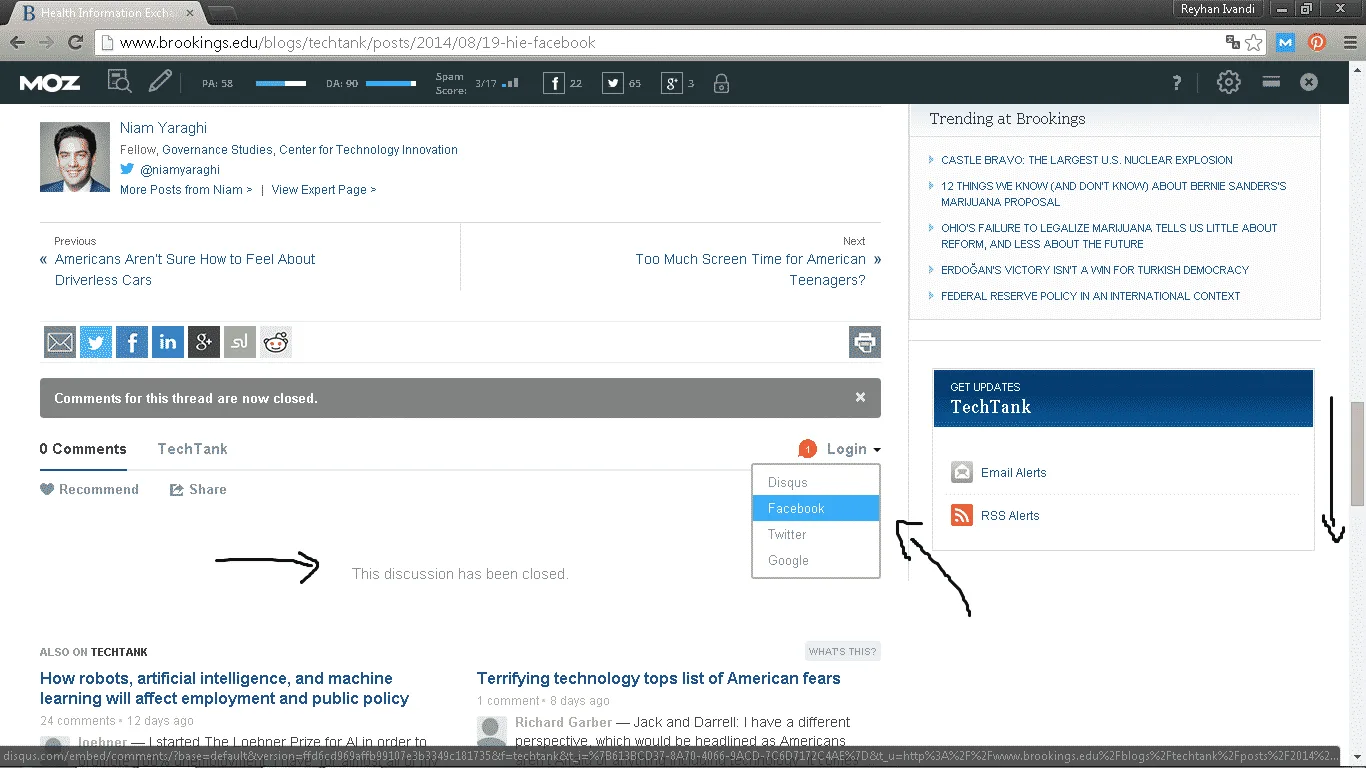Click the What's This? button
Image resolution: width=1366 pixels, height=768 pixels.
tap(842, 652)
